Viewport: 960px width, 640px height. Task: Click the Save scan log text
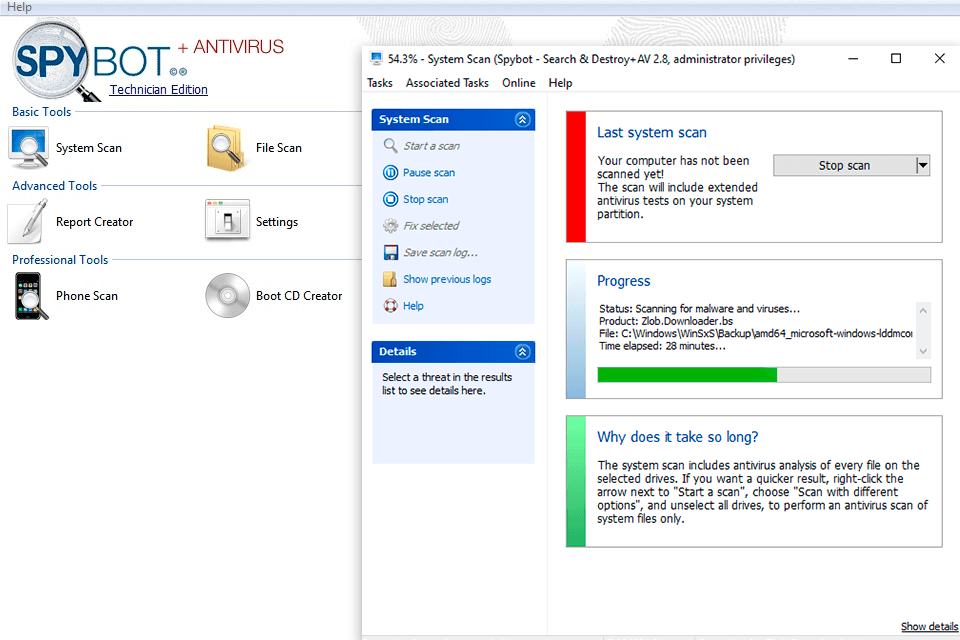pyautogui.click(x=440, y=252)
